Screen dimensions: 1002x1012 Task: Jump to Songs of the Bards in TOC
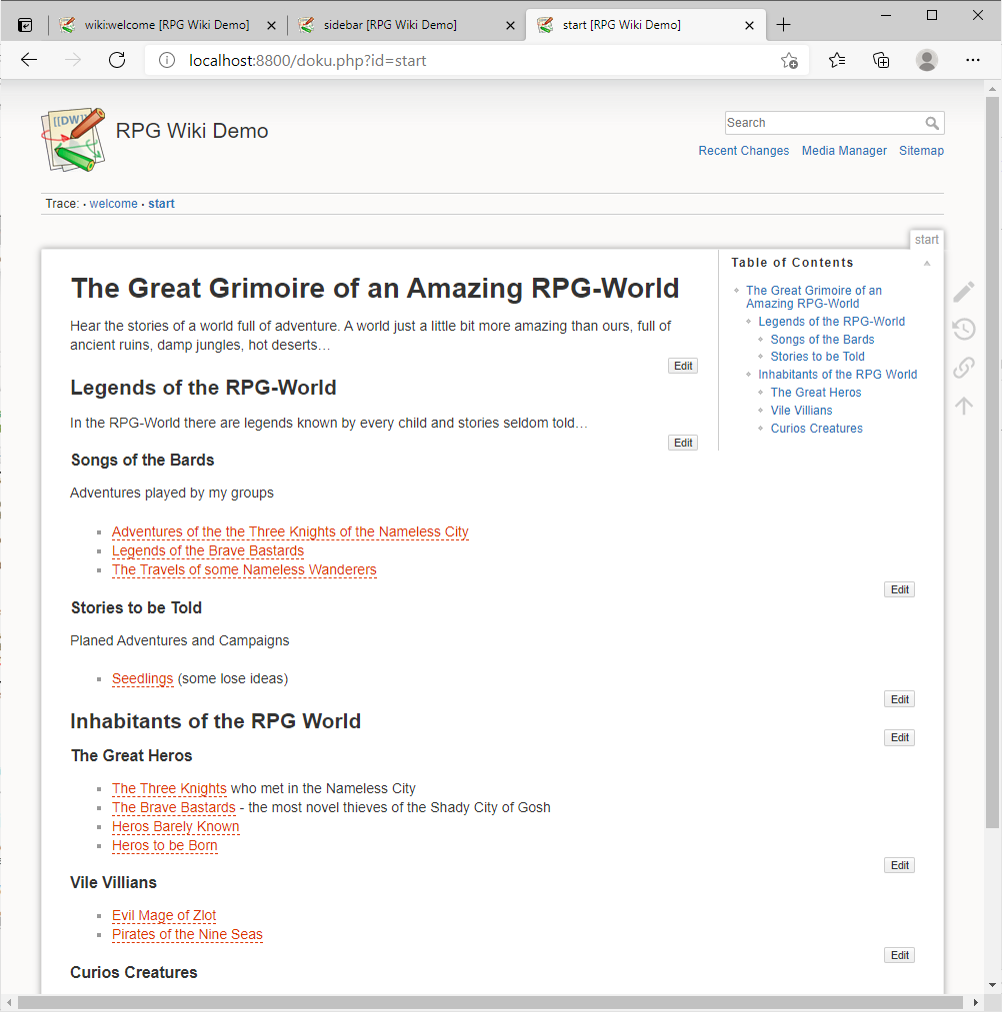[x=822, y=339]
